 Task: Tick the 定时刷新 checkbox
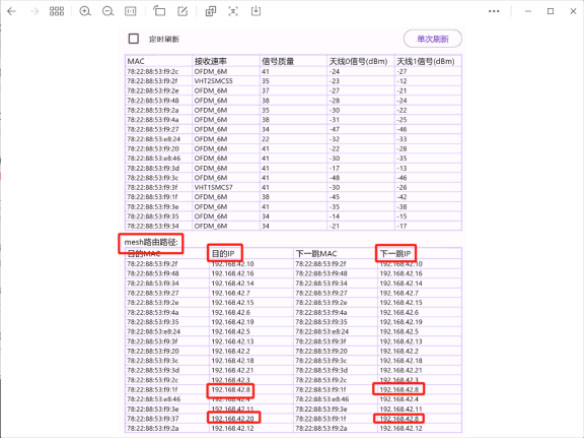pyautogui.click(x=134, y=39)
